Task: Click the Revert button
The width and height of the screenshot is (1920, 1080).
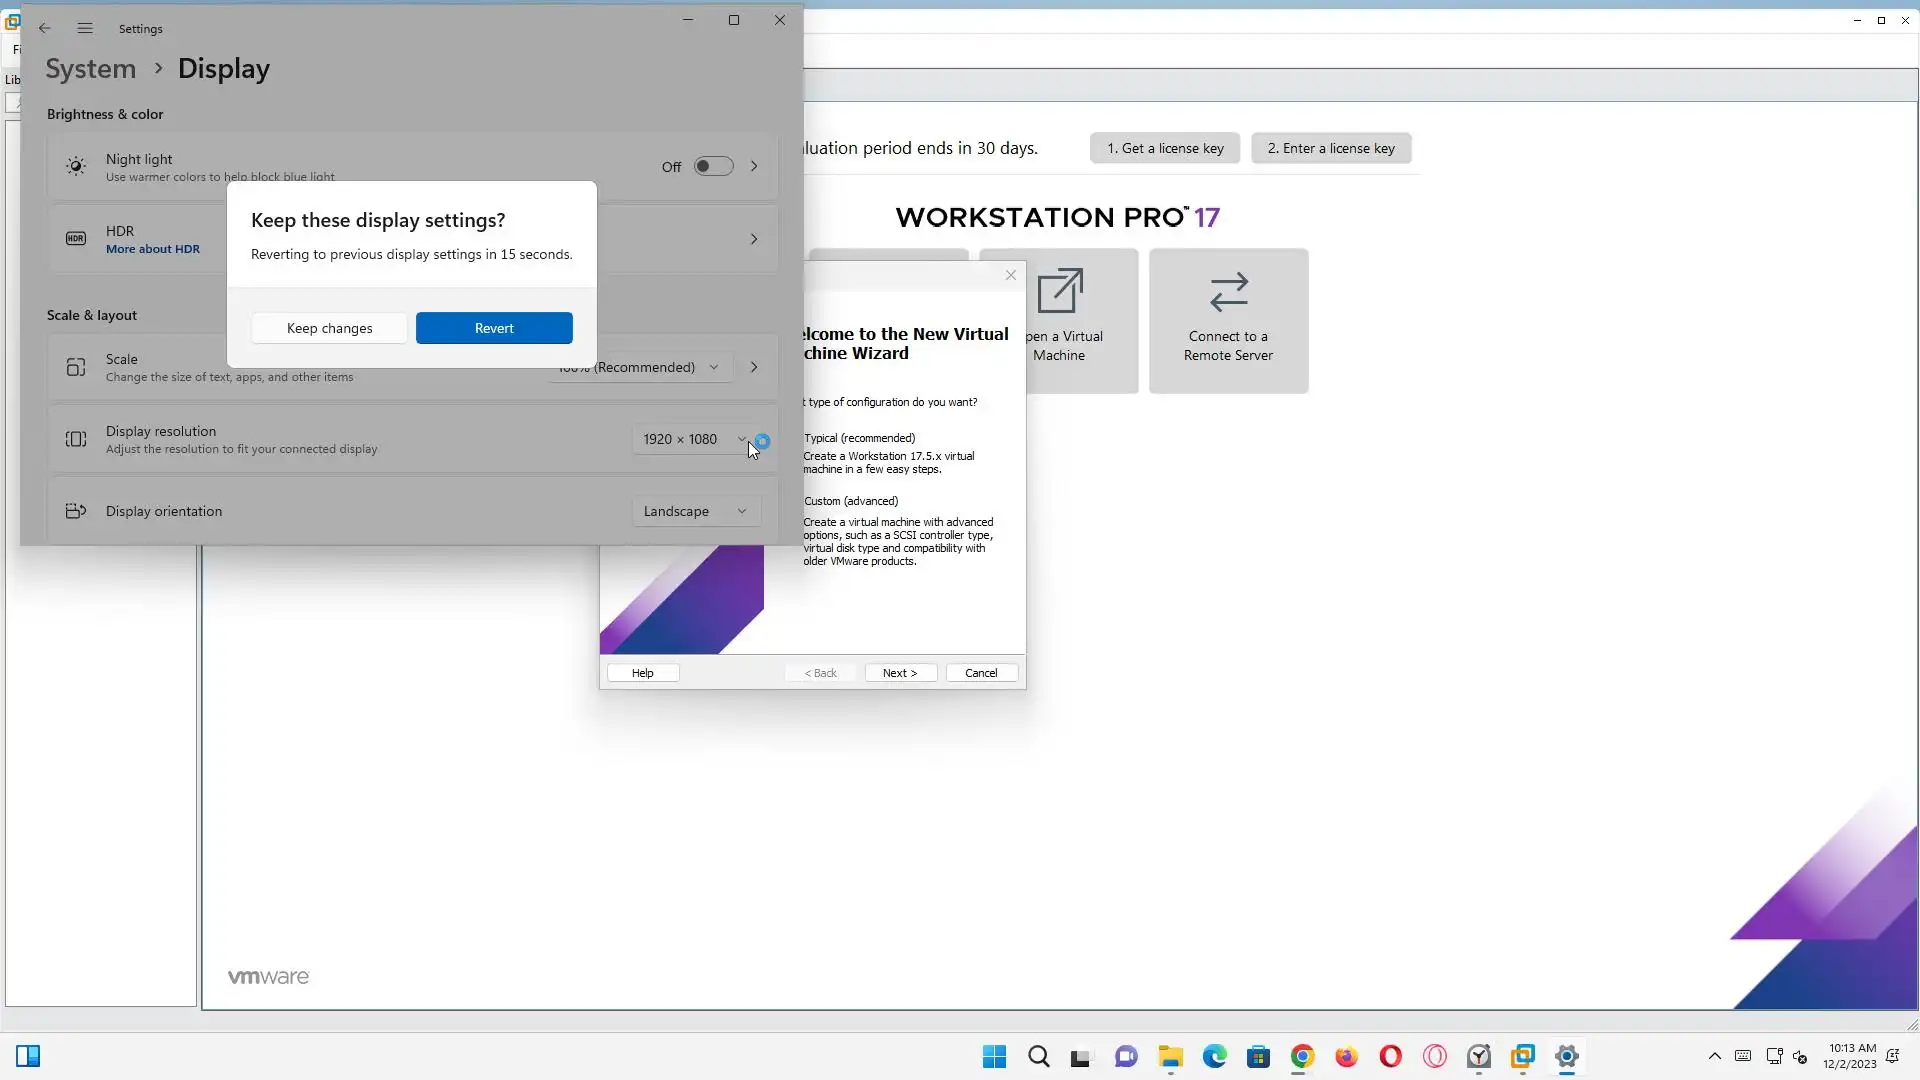Action: [494, 328]
